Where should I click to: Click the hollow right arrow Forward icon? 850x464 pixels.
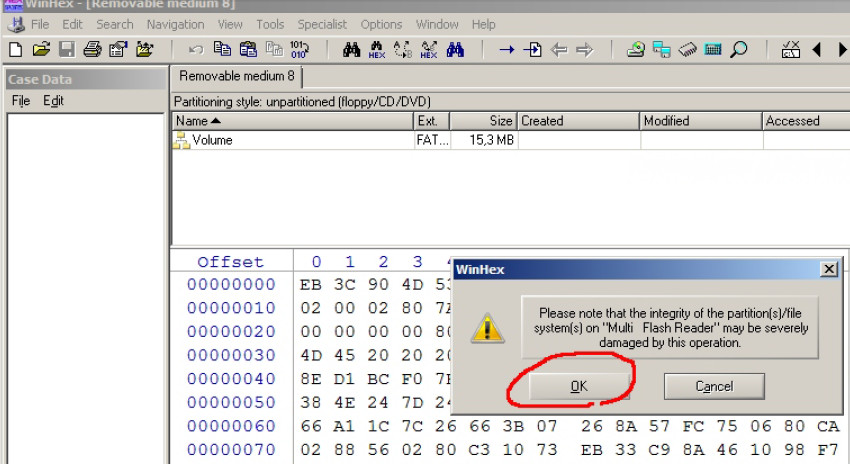click(x=584, y=50)
